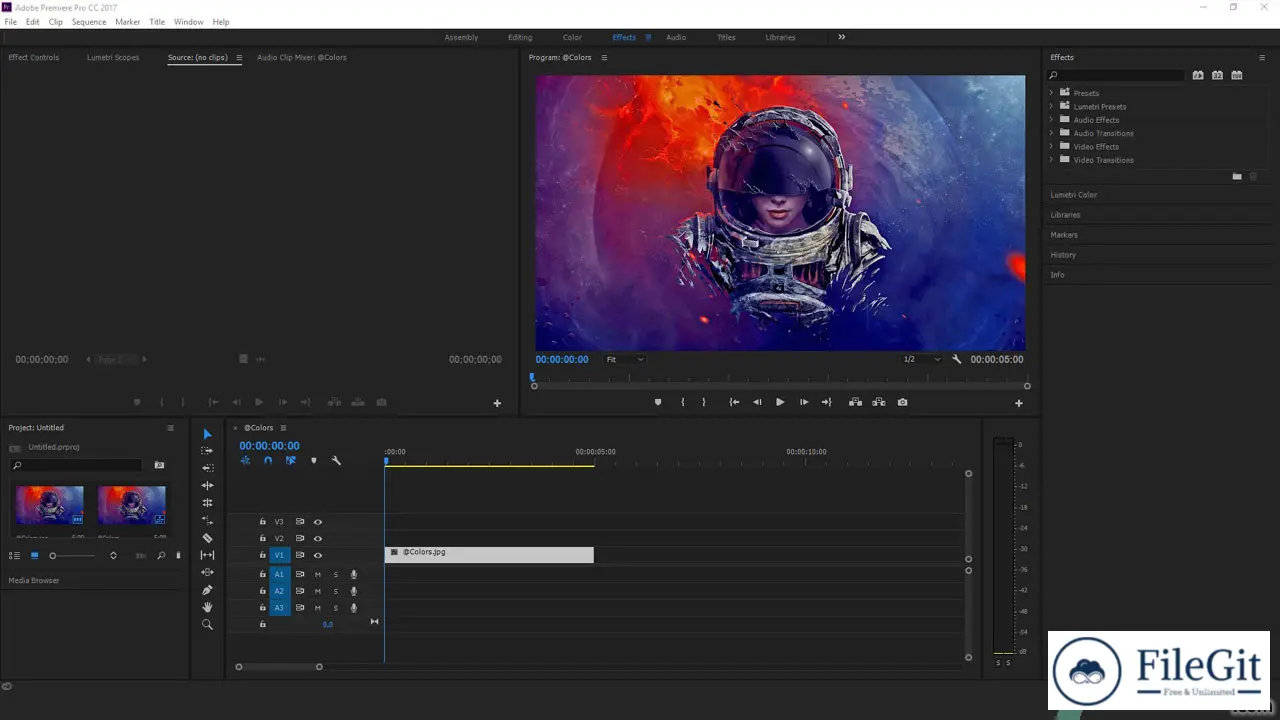Open the Media Browser panel
Image resolution: width=1280 pixels, height=720 pixels.
pyautogui.click(x=34, y=580)
